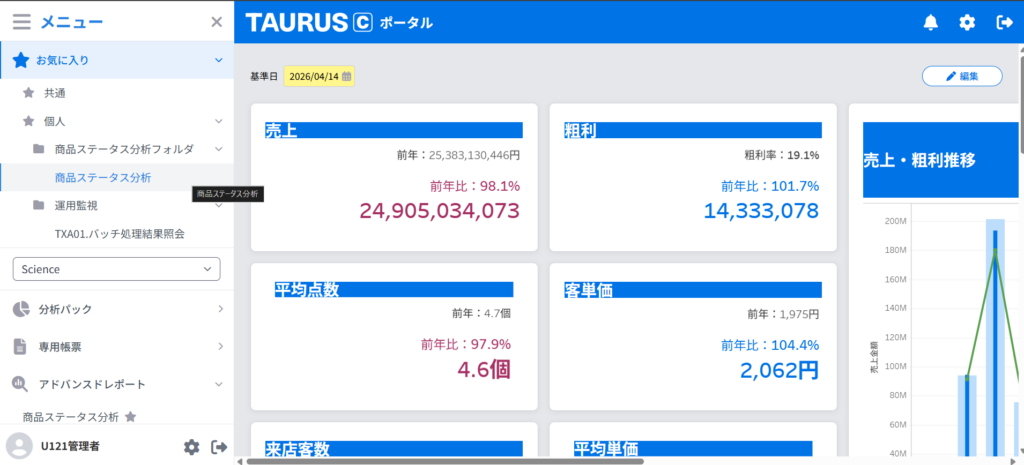Collapse the アドバンスドレポート chevron

click(220, 383)
